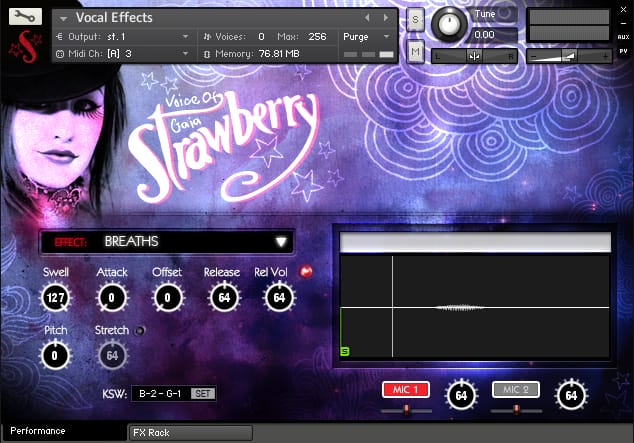Enable the Stretch toggle light
The image size is (634, 443).
pos(140,331)
